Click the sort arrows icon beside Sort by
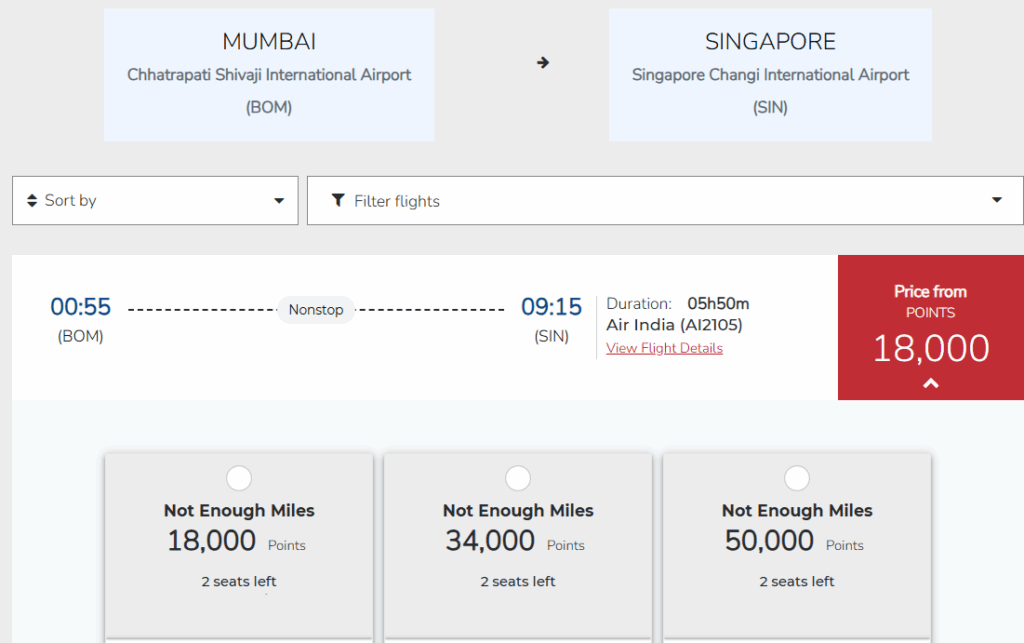 (x=32, y=201)
